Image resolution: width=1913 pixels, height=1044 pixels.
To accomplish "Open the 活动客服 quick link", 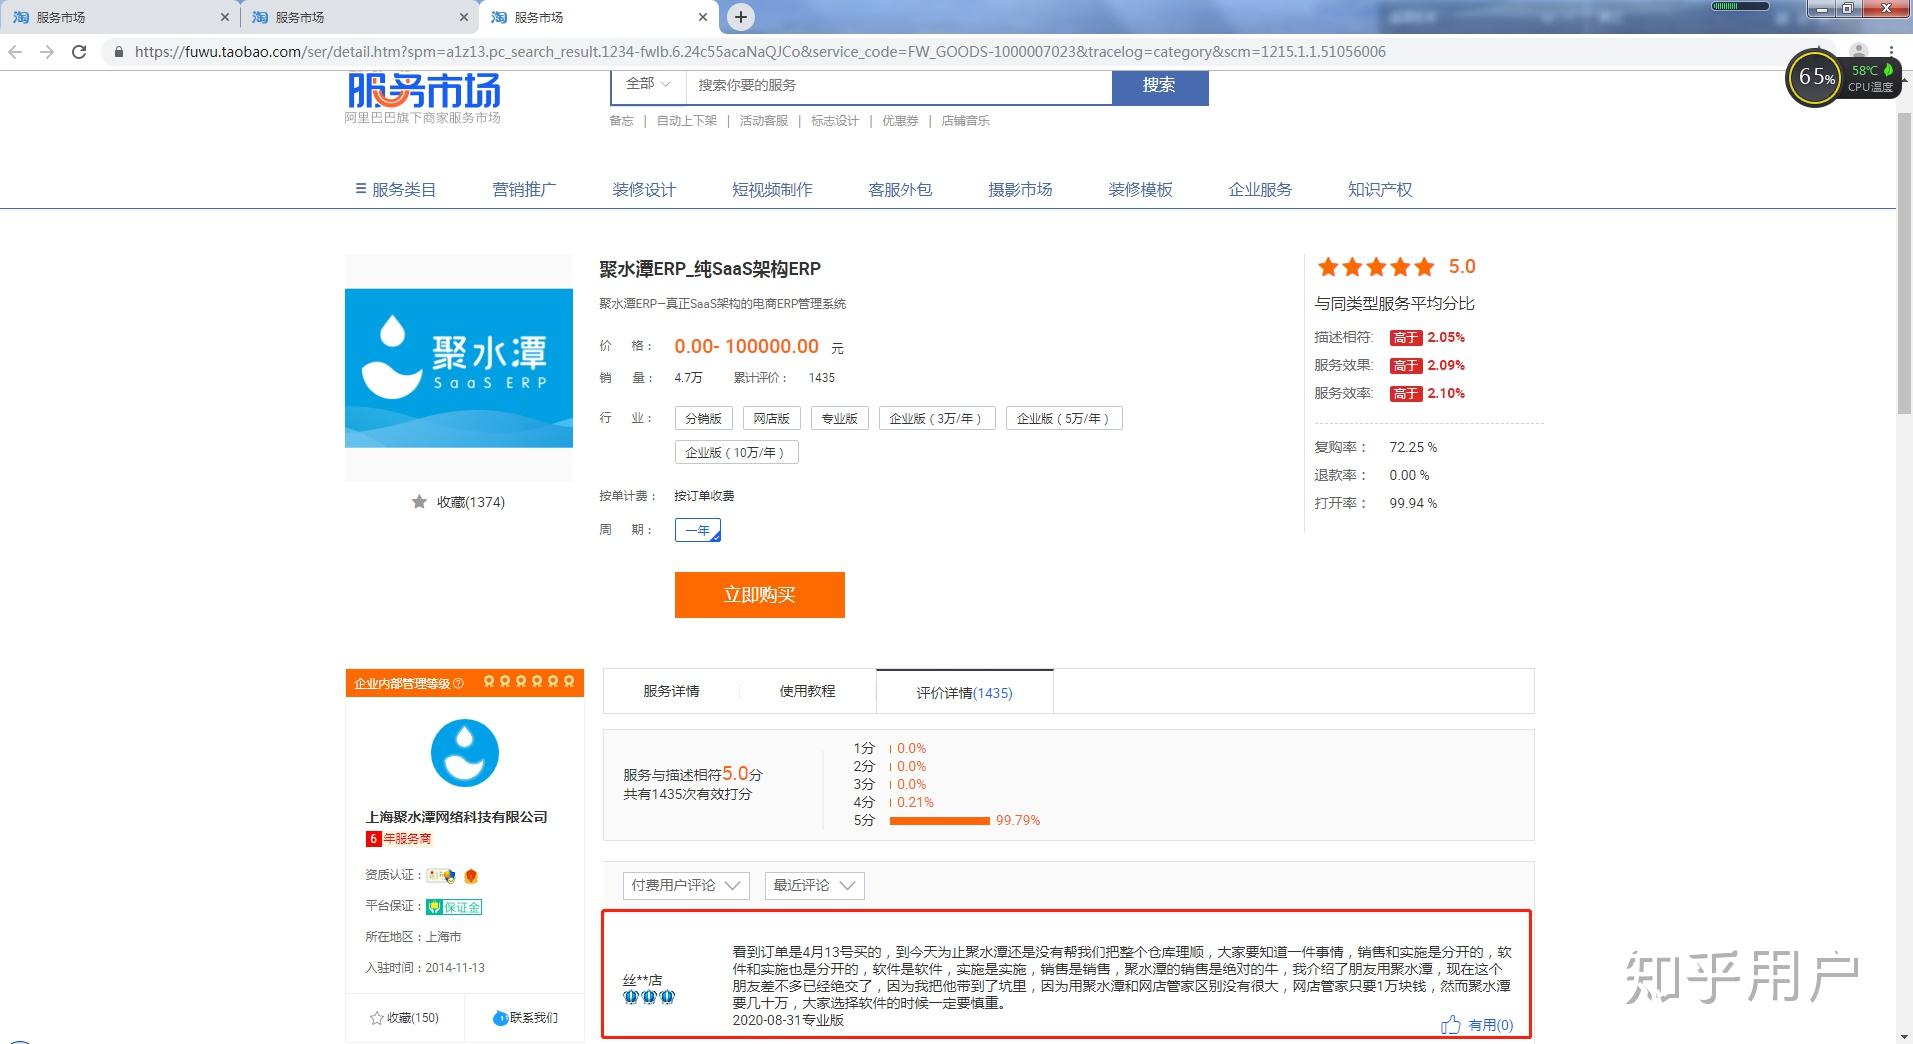I will (x=764, y=121).
